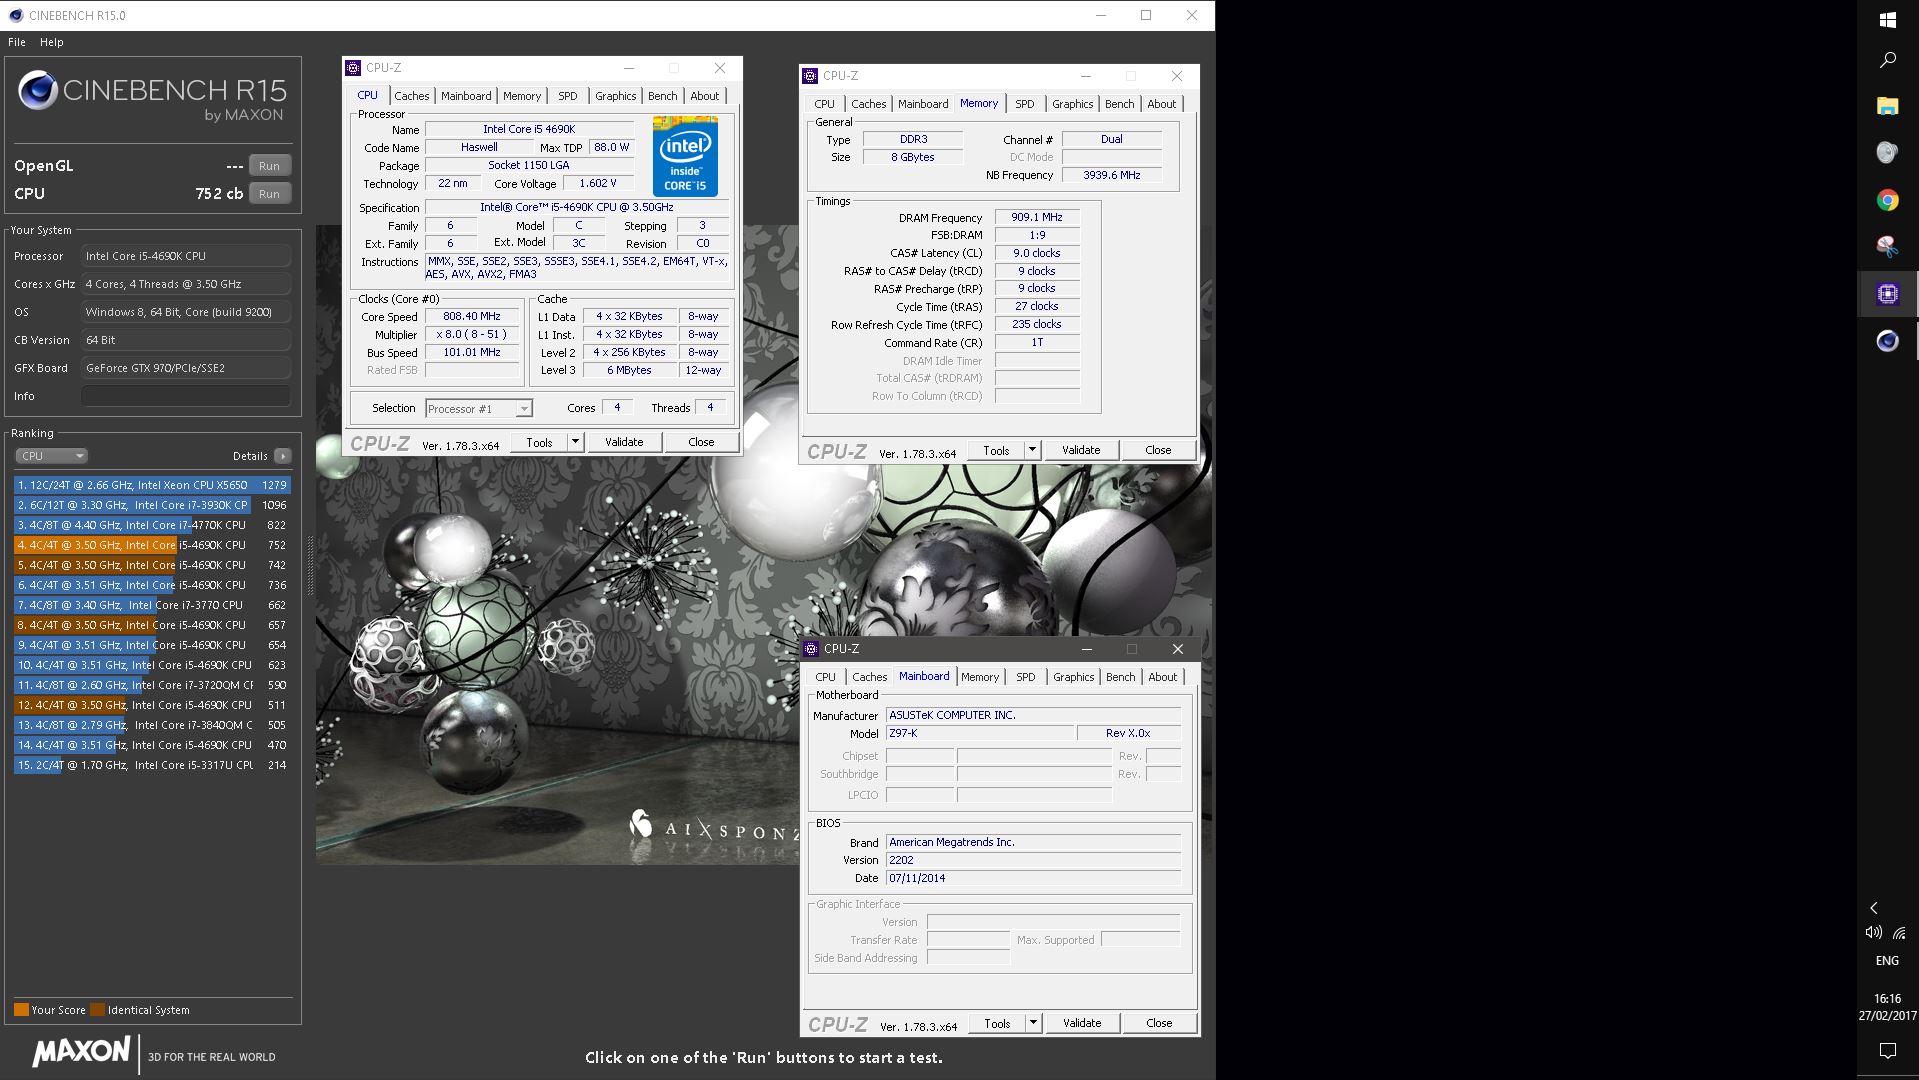
Task: Run the OpenGL benchmark
Action: (x=269, y=166)
